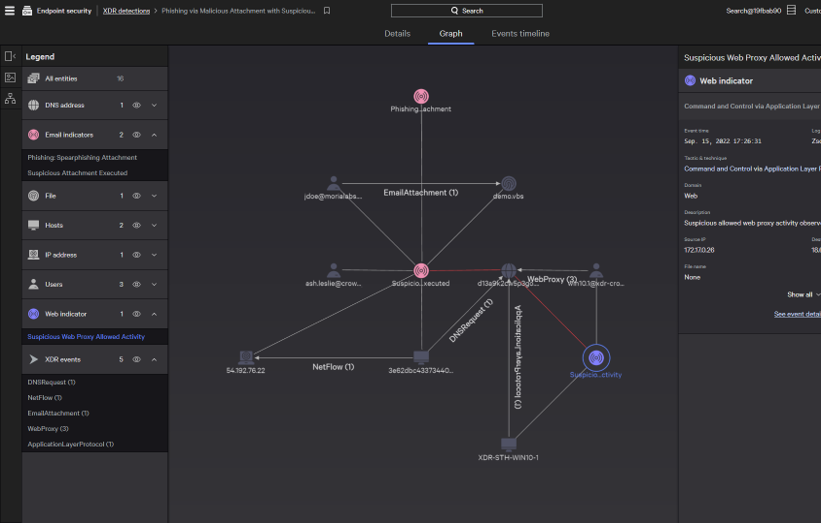
Task: Select the demo.vbs file node
Action: (x=509, y=184)
